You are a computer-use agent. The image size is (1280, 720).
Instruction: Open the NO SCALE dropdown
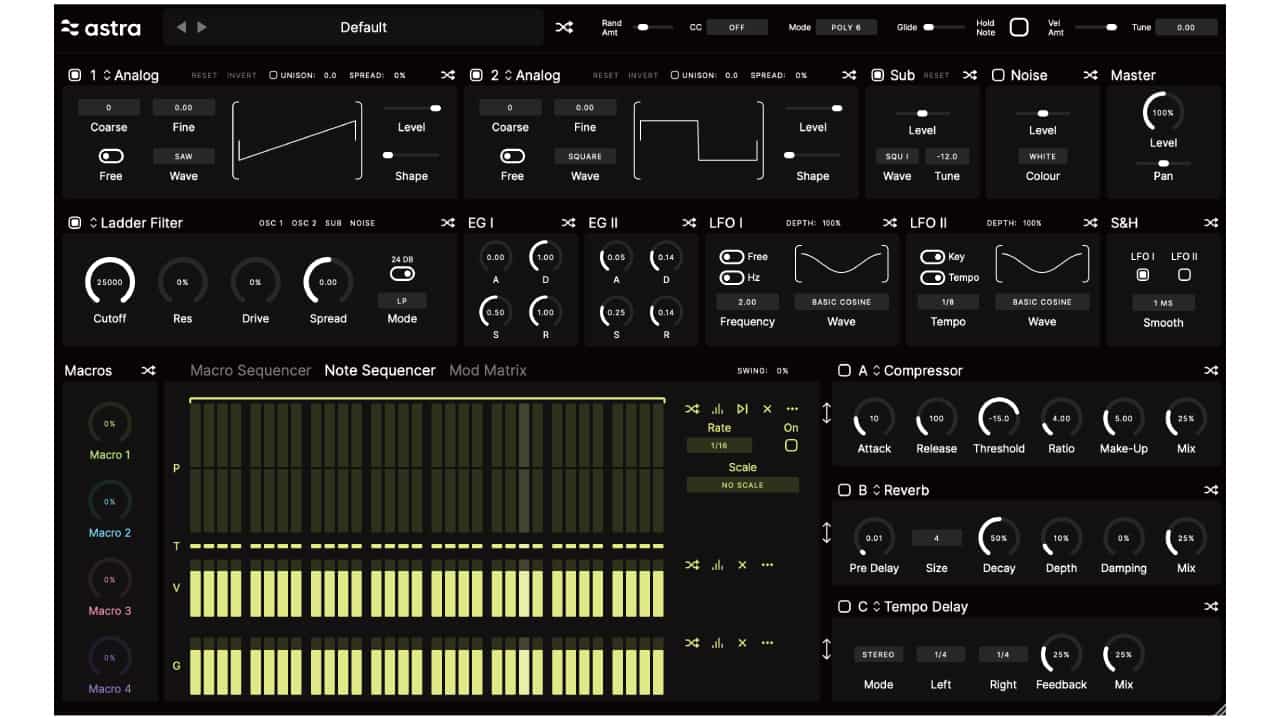742,485
